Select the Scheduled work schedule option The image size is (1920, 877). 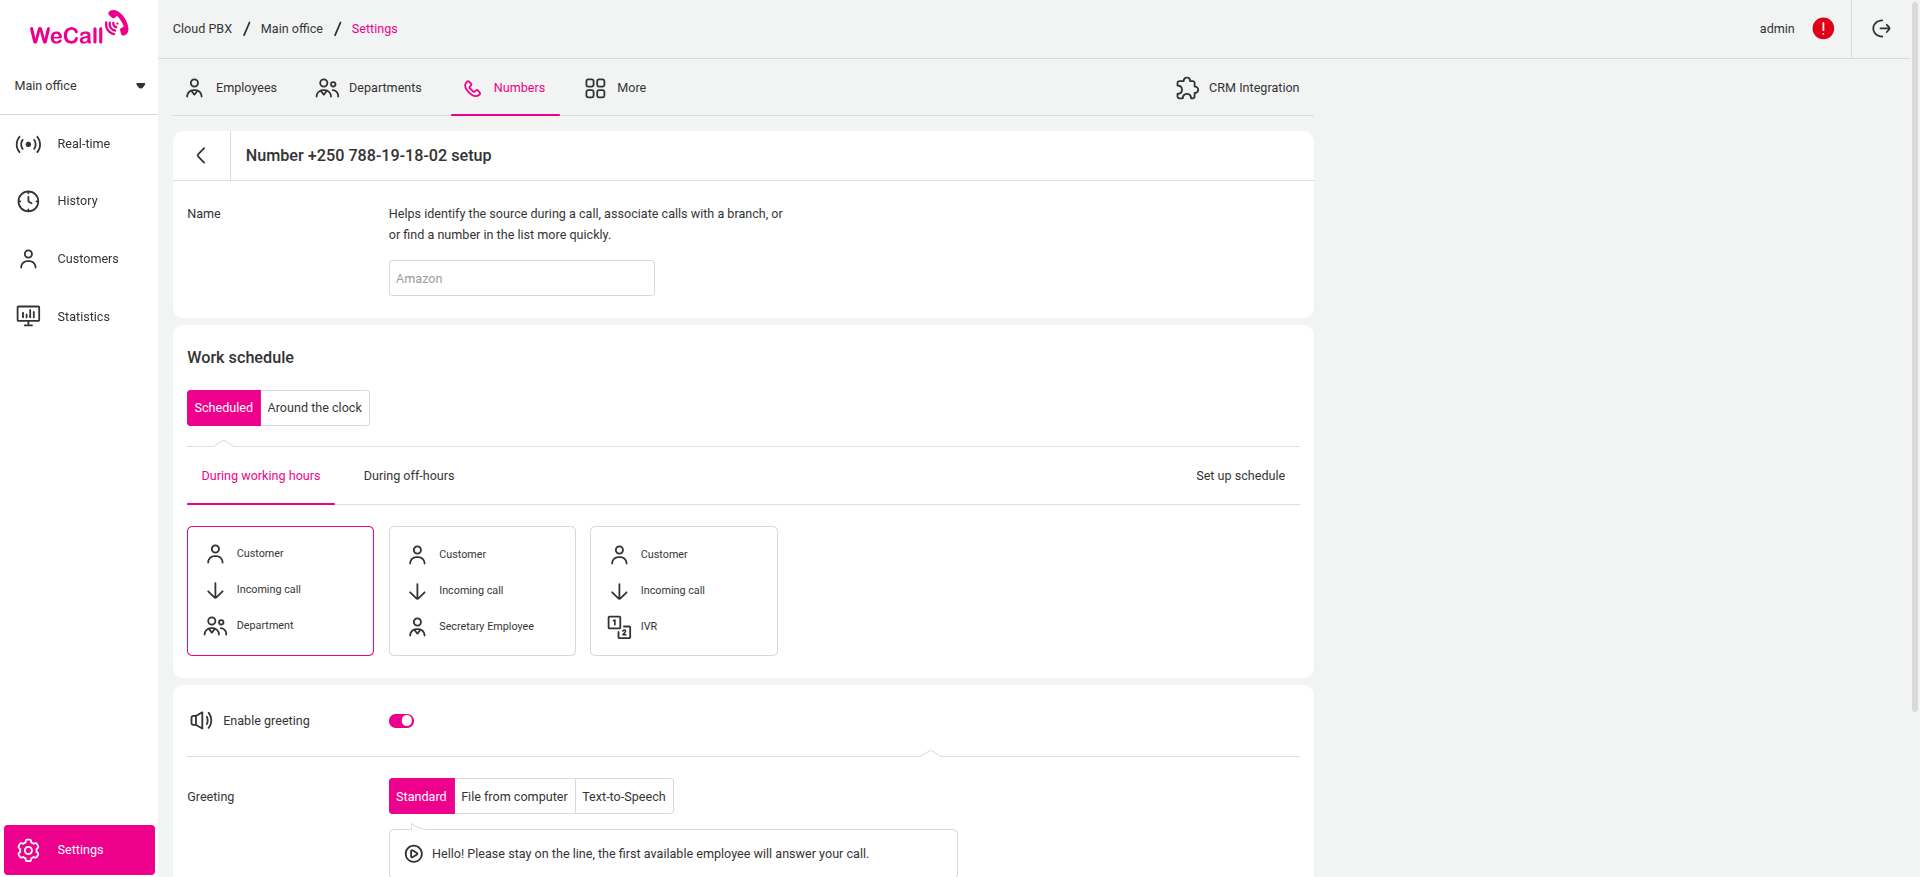[224, 408]
